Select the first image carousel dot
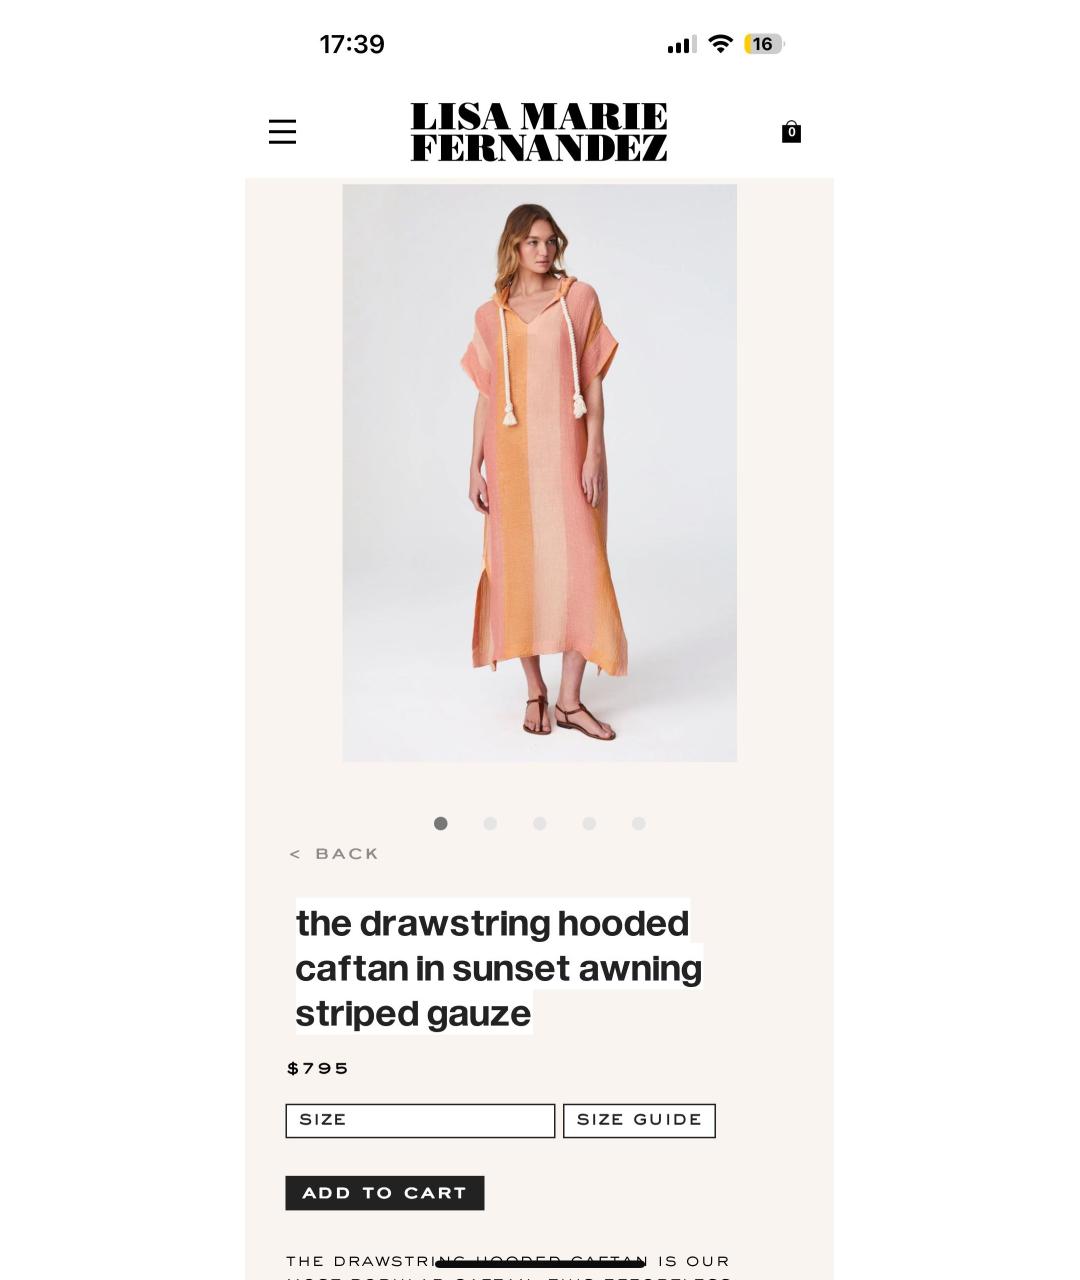This screenshot has height=1280, width=1080. point(440,823)
